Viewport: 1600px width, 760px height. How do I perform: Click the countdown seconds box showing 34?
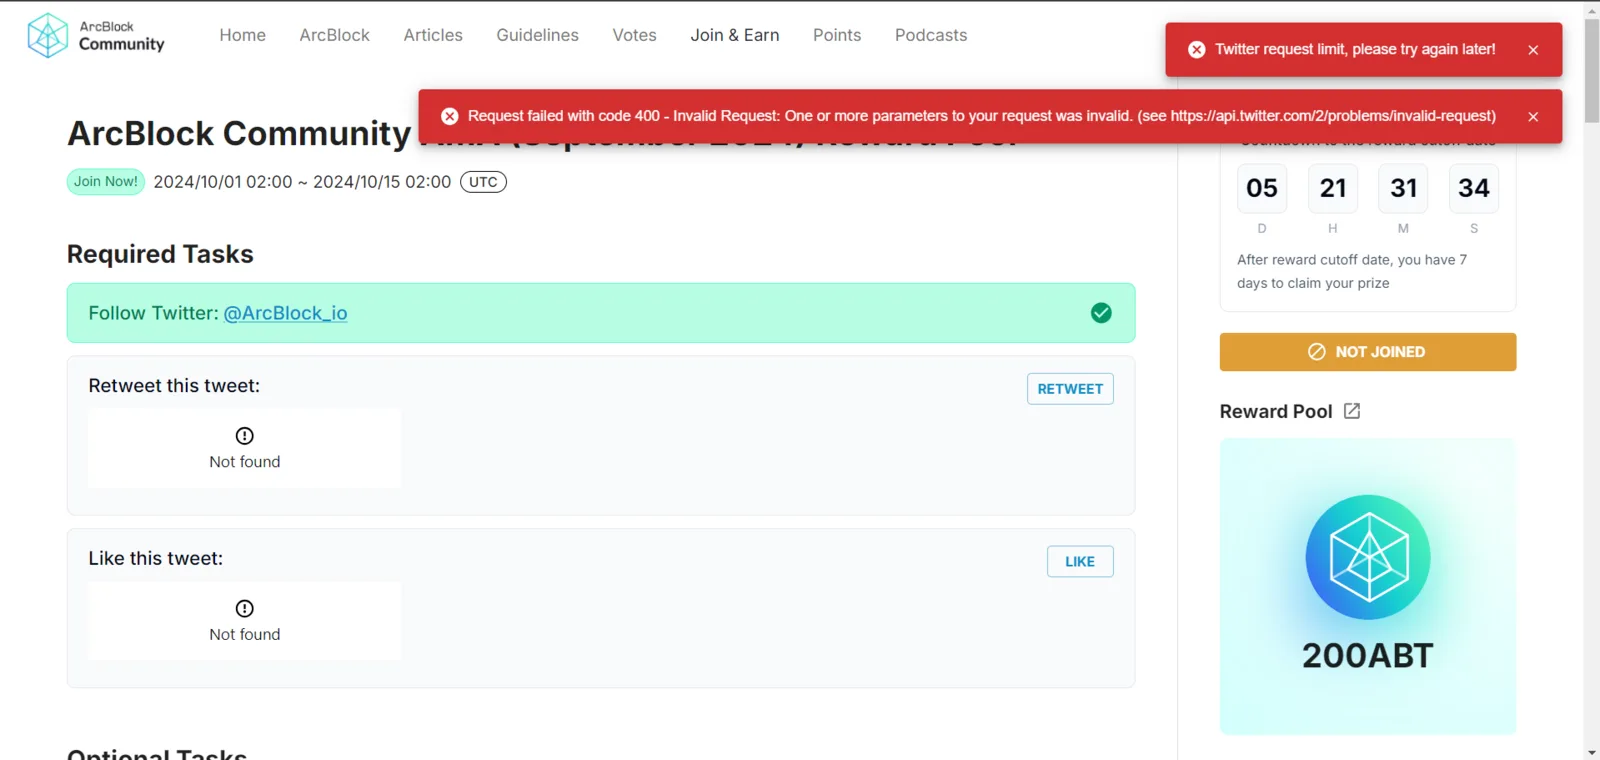click(x=1474, y=188)
